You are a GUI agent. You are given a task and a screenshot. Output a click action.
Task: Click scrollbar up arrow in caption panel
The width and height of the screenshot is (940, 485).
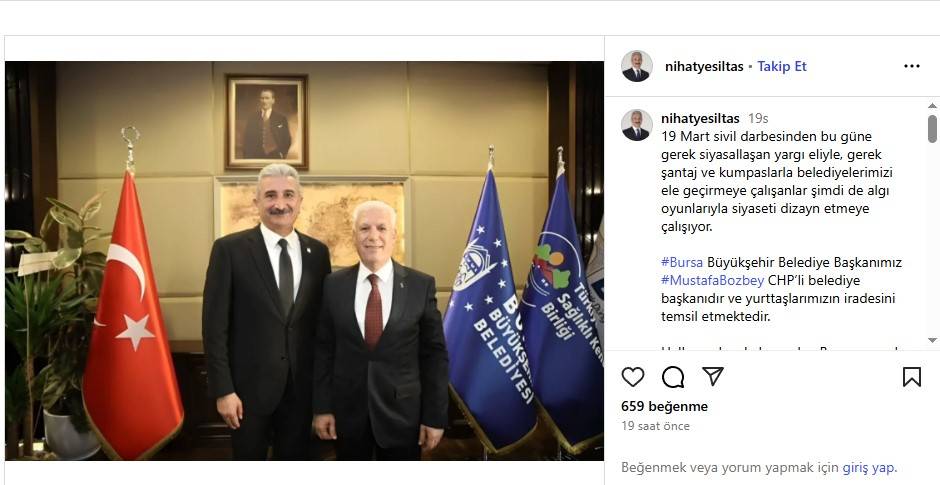point(932,106)
